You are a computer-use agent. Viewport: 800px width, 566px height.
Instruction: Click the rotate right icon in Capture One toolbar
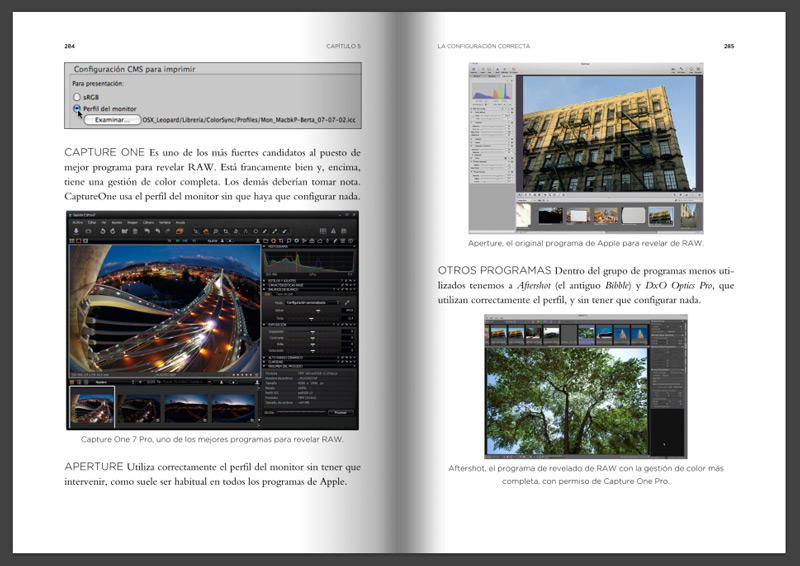point(113,231)
